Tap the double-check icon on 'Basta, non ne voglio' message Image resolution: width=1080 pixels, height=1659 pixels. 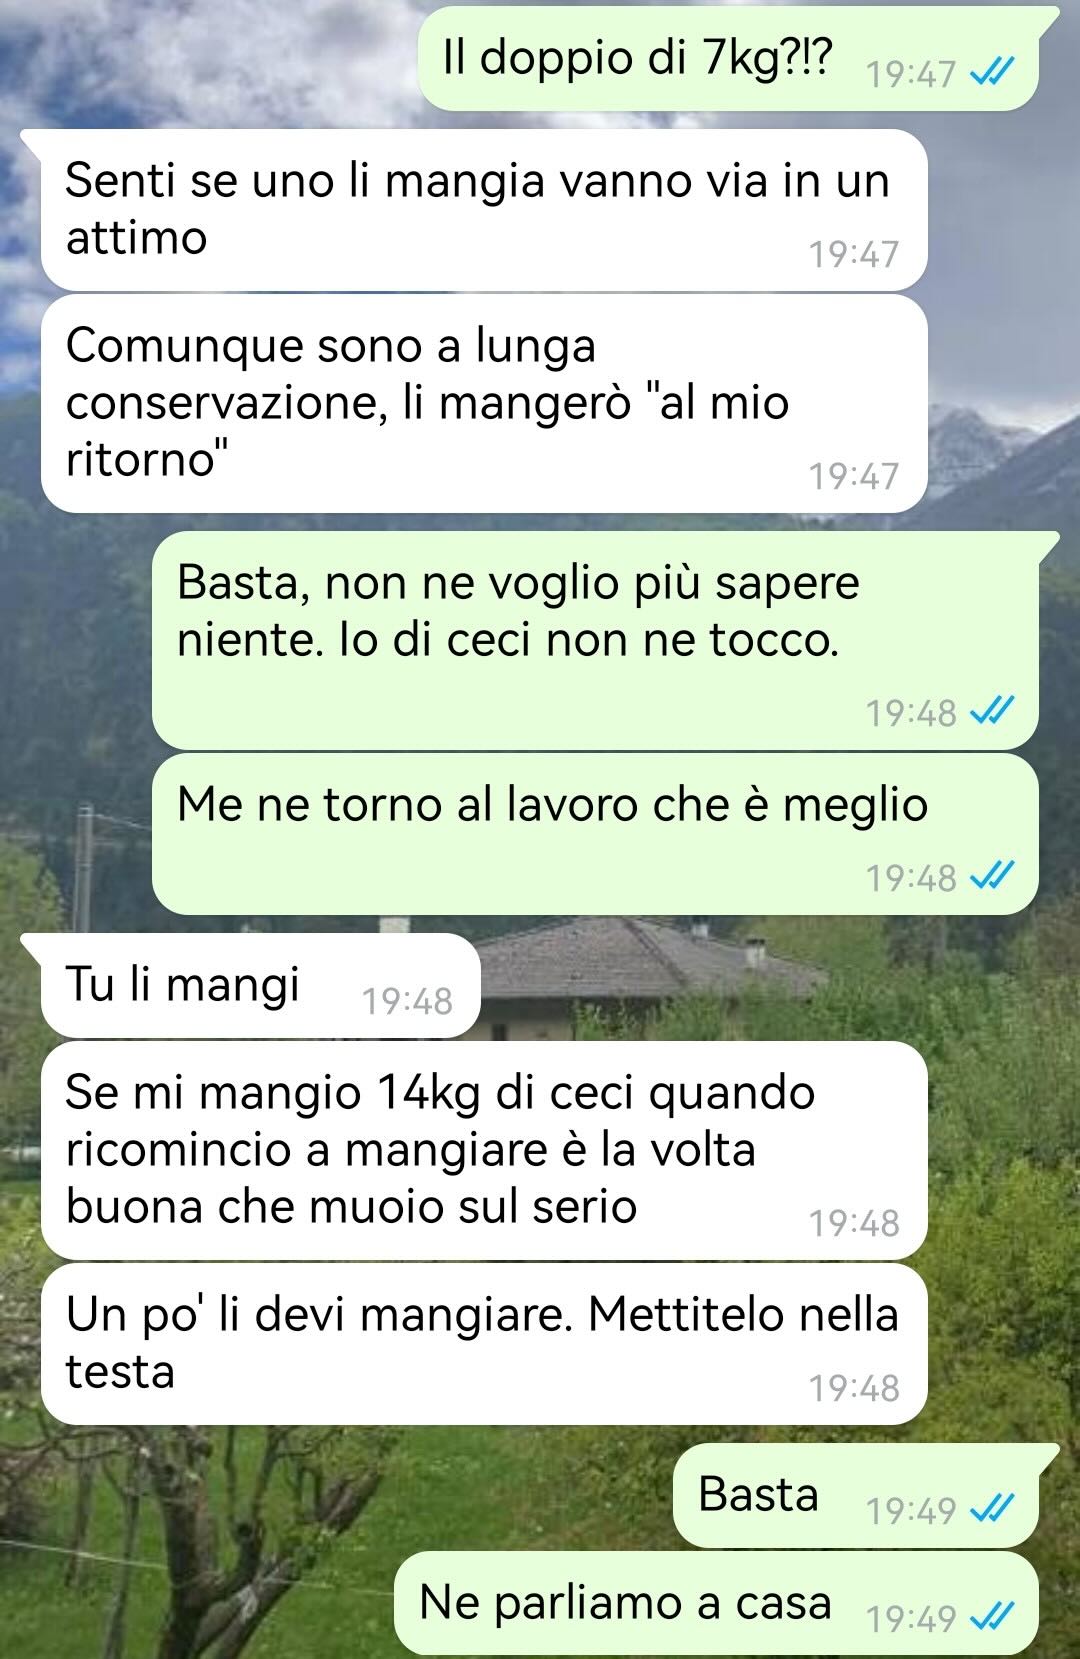pyautogui.click(x=994, y=712)
